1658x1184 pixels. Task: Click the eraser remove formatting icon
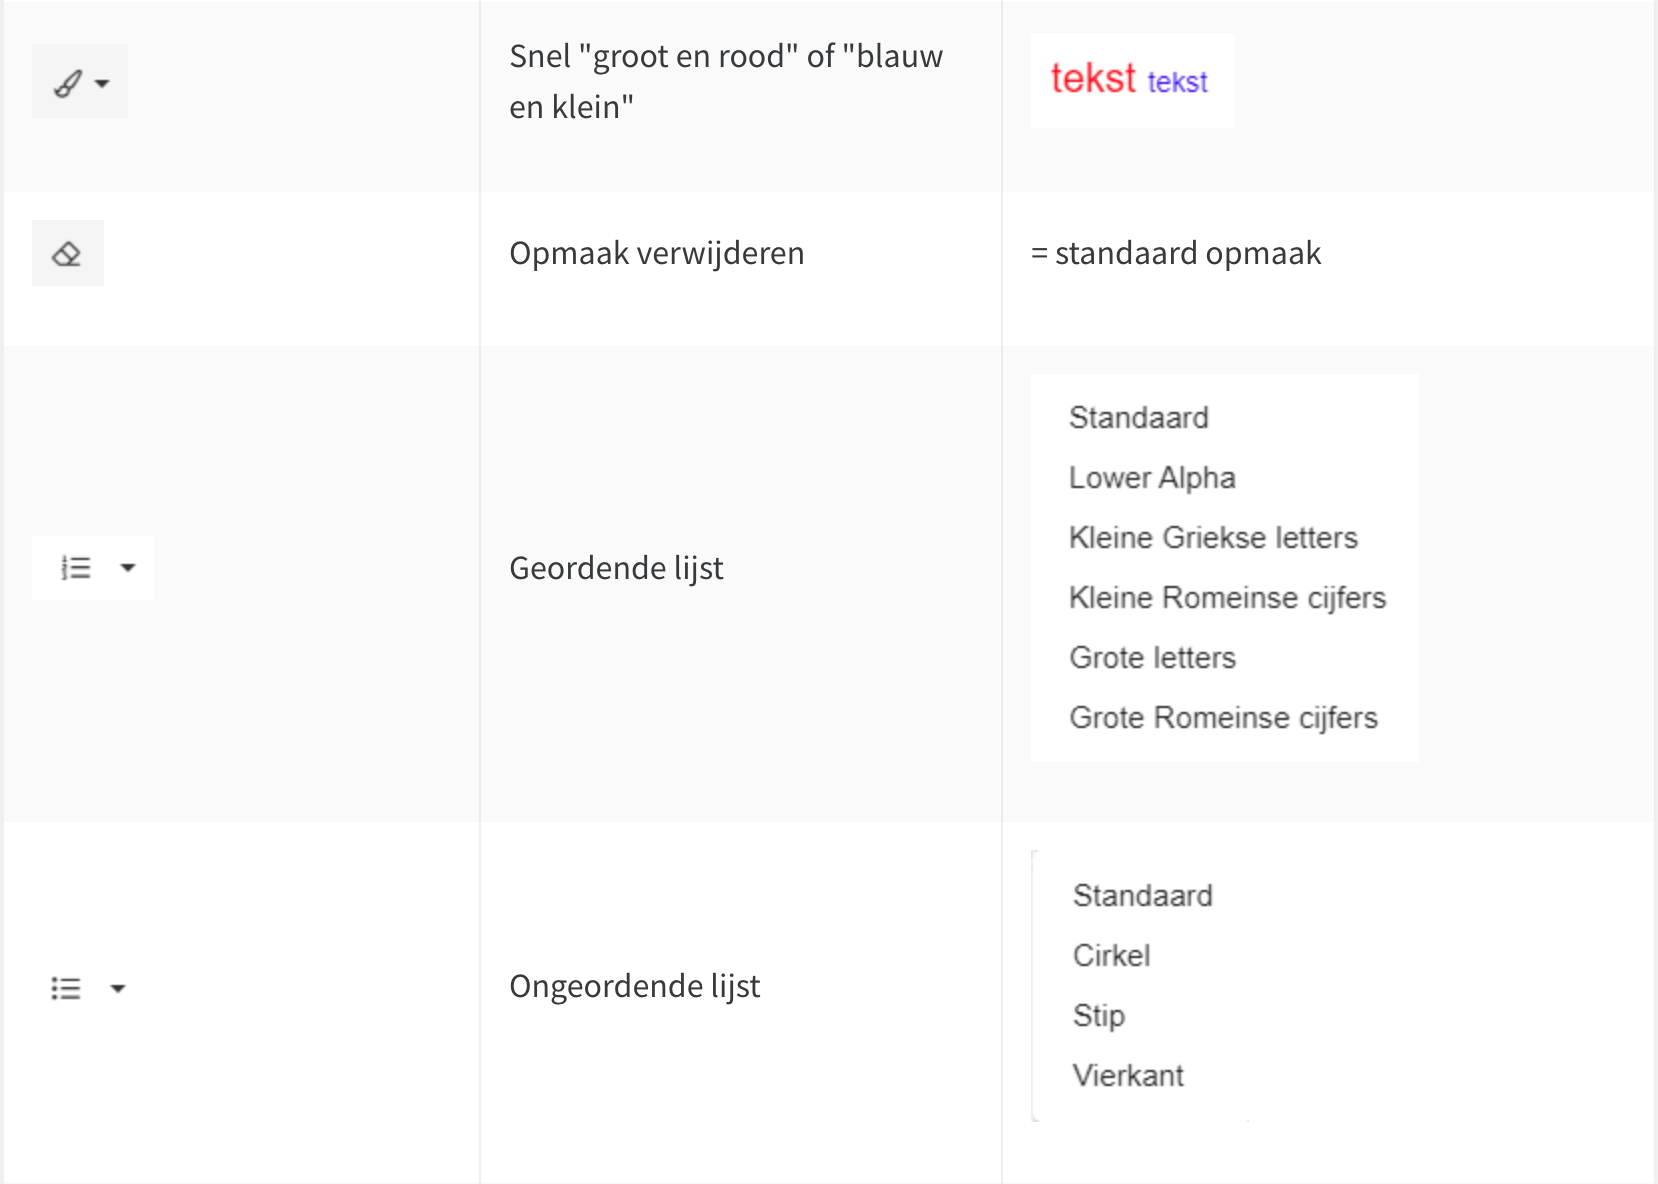[67, 254]
